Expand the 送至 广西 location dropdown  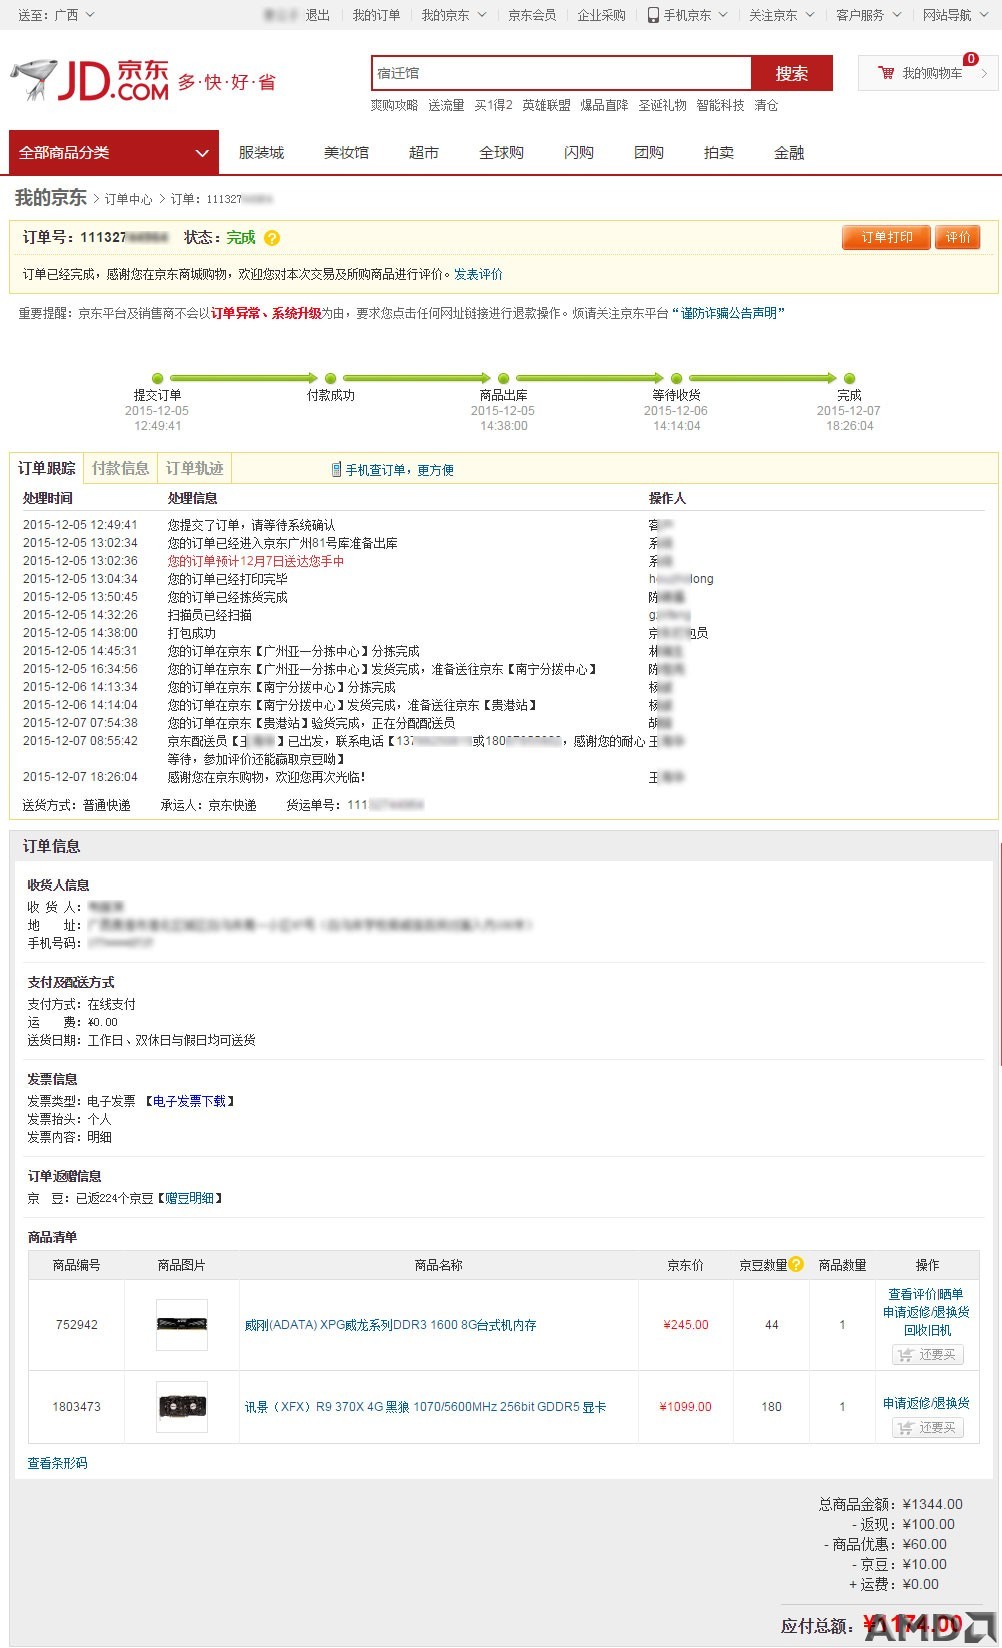[x=57, y=15]
